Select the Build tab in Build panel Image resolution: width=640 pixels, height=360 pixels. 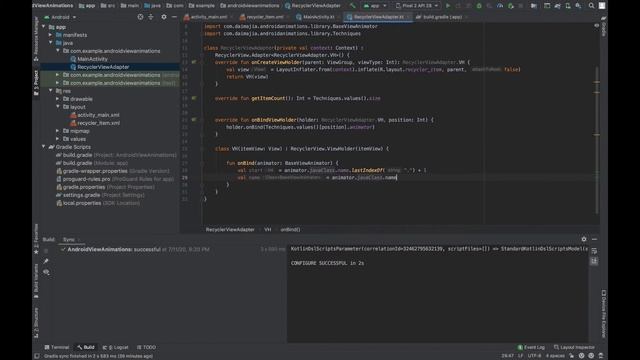[x=49, y=240]
